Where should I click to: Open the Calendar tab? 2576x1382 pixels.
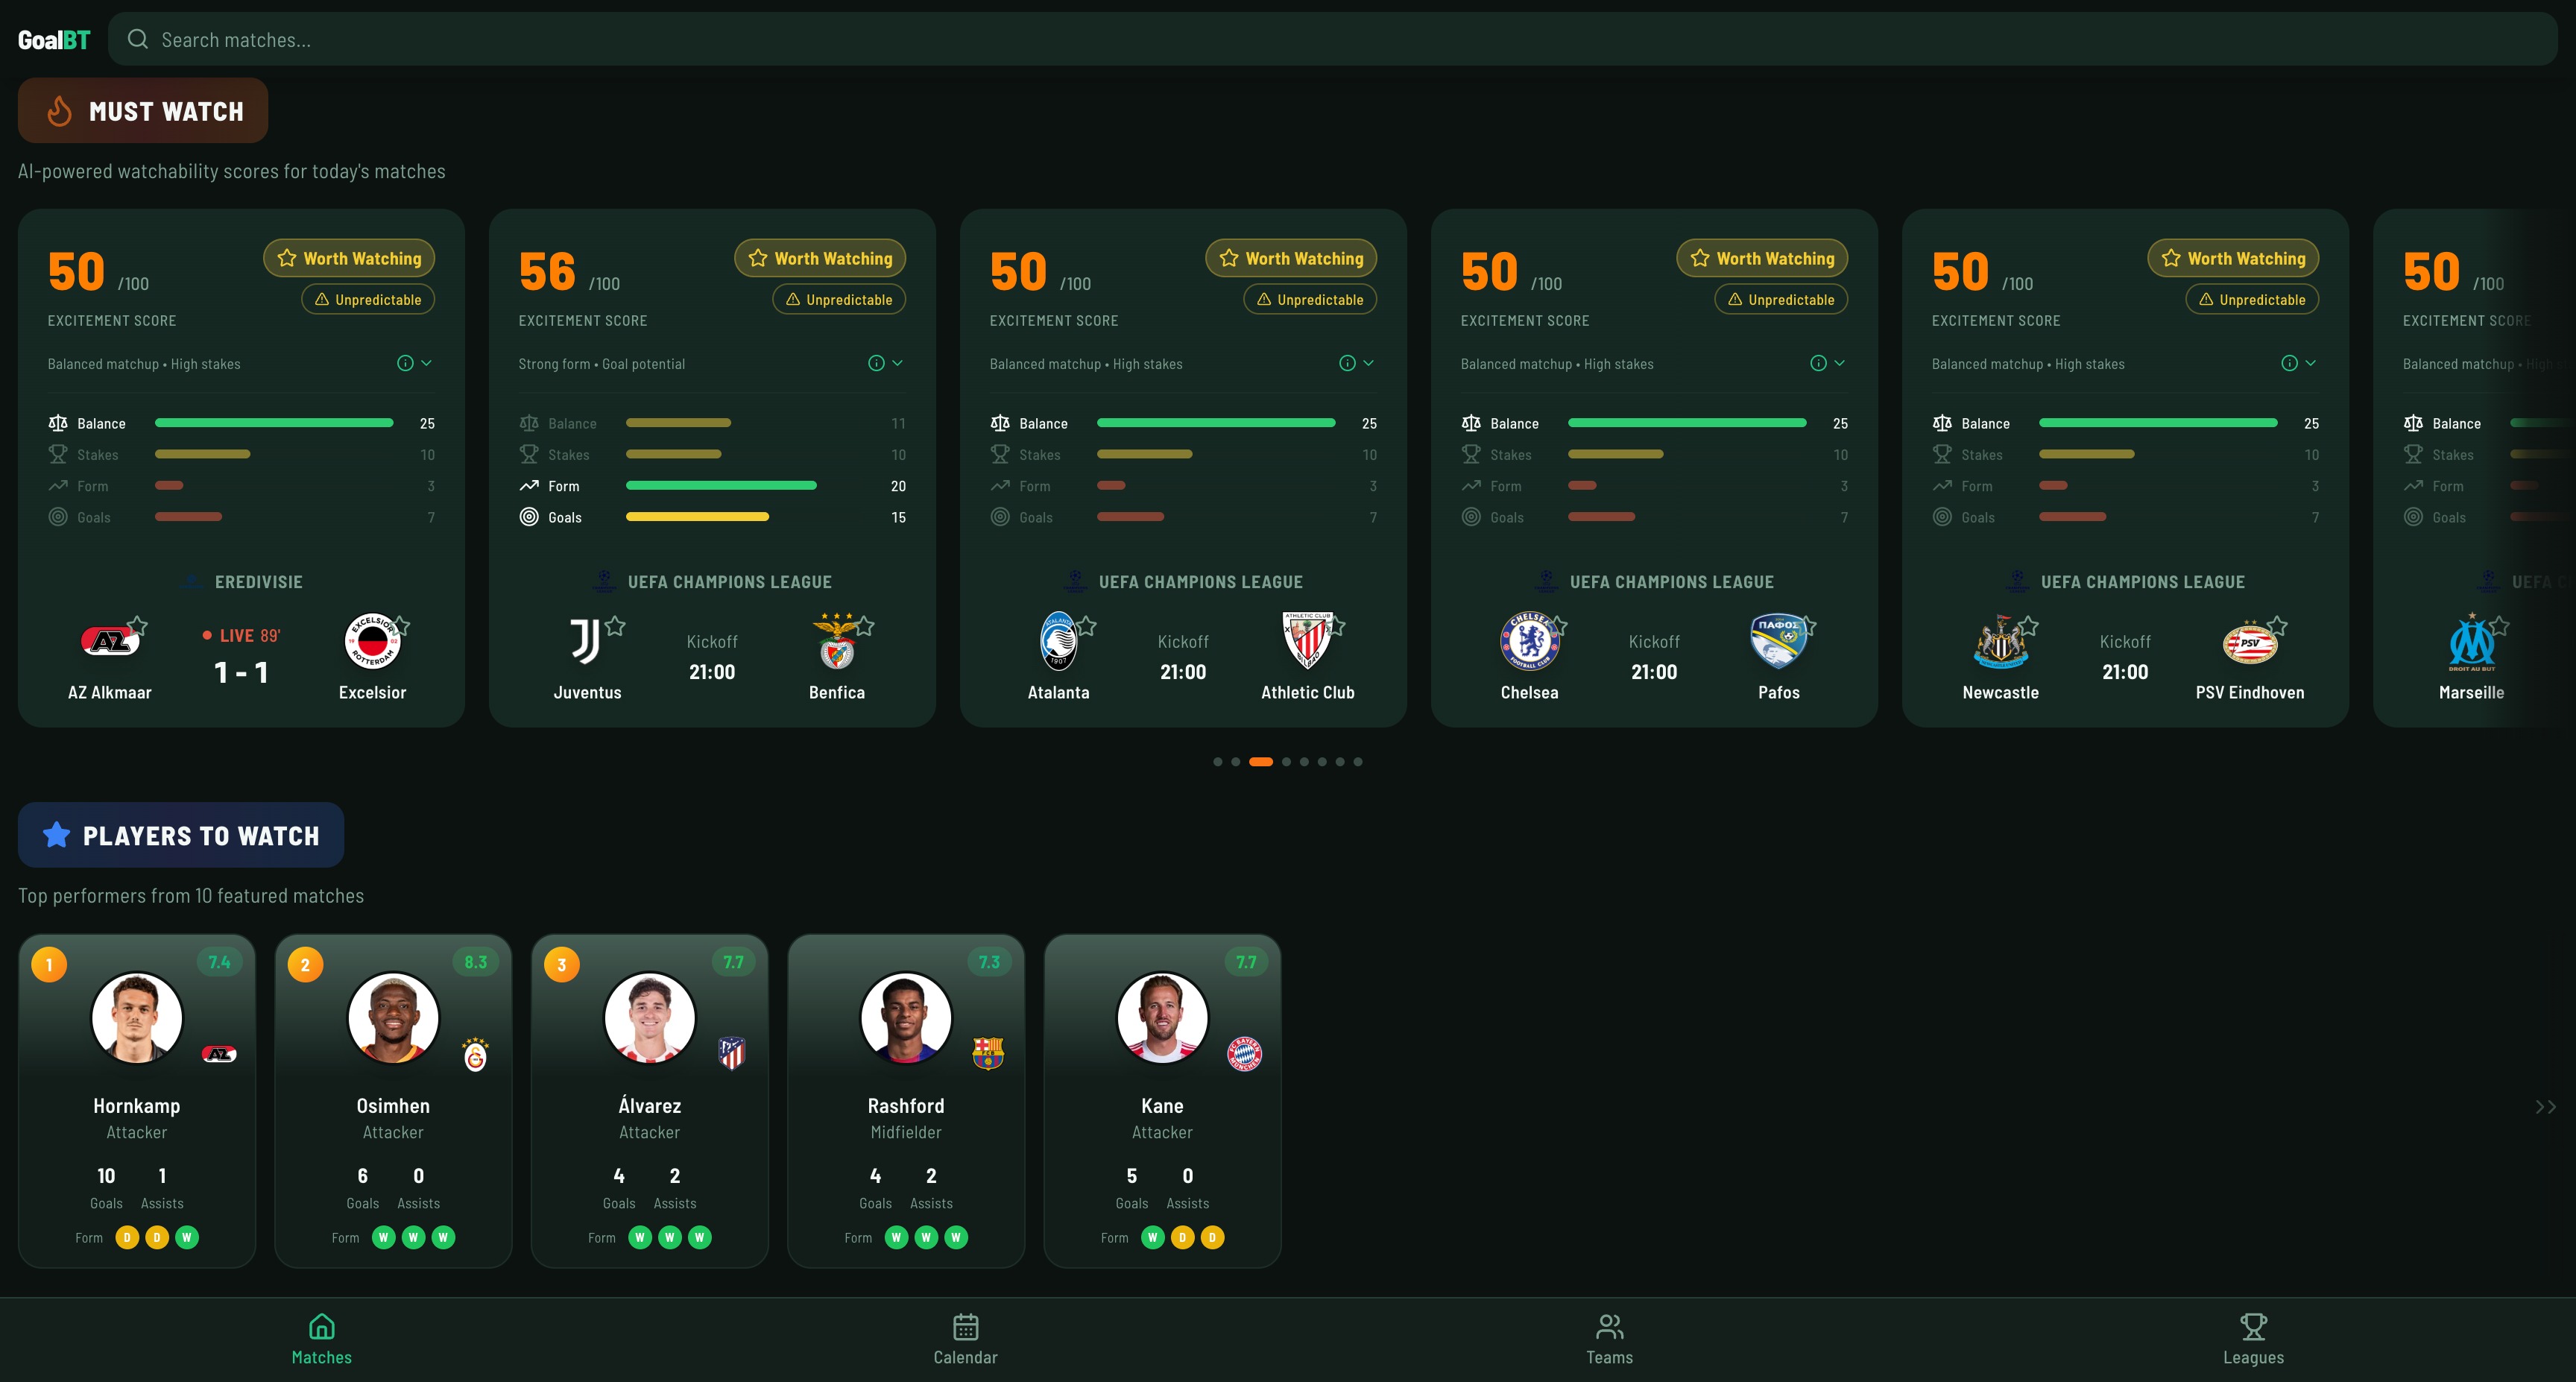coord(965,1340)
